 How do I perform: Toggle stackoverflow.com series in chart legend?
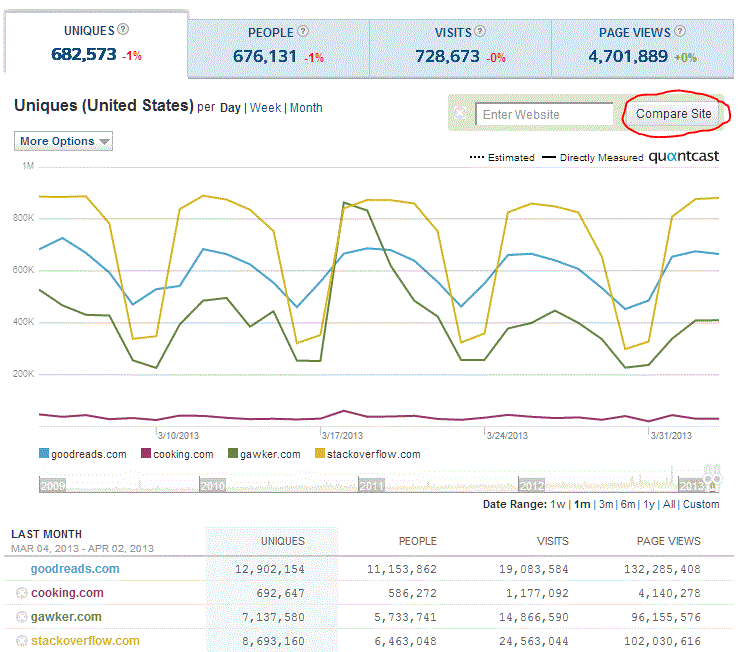(321, 454)
